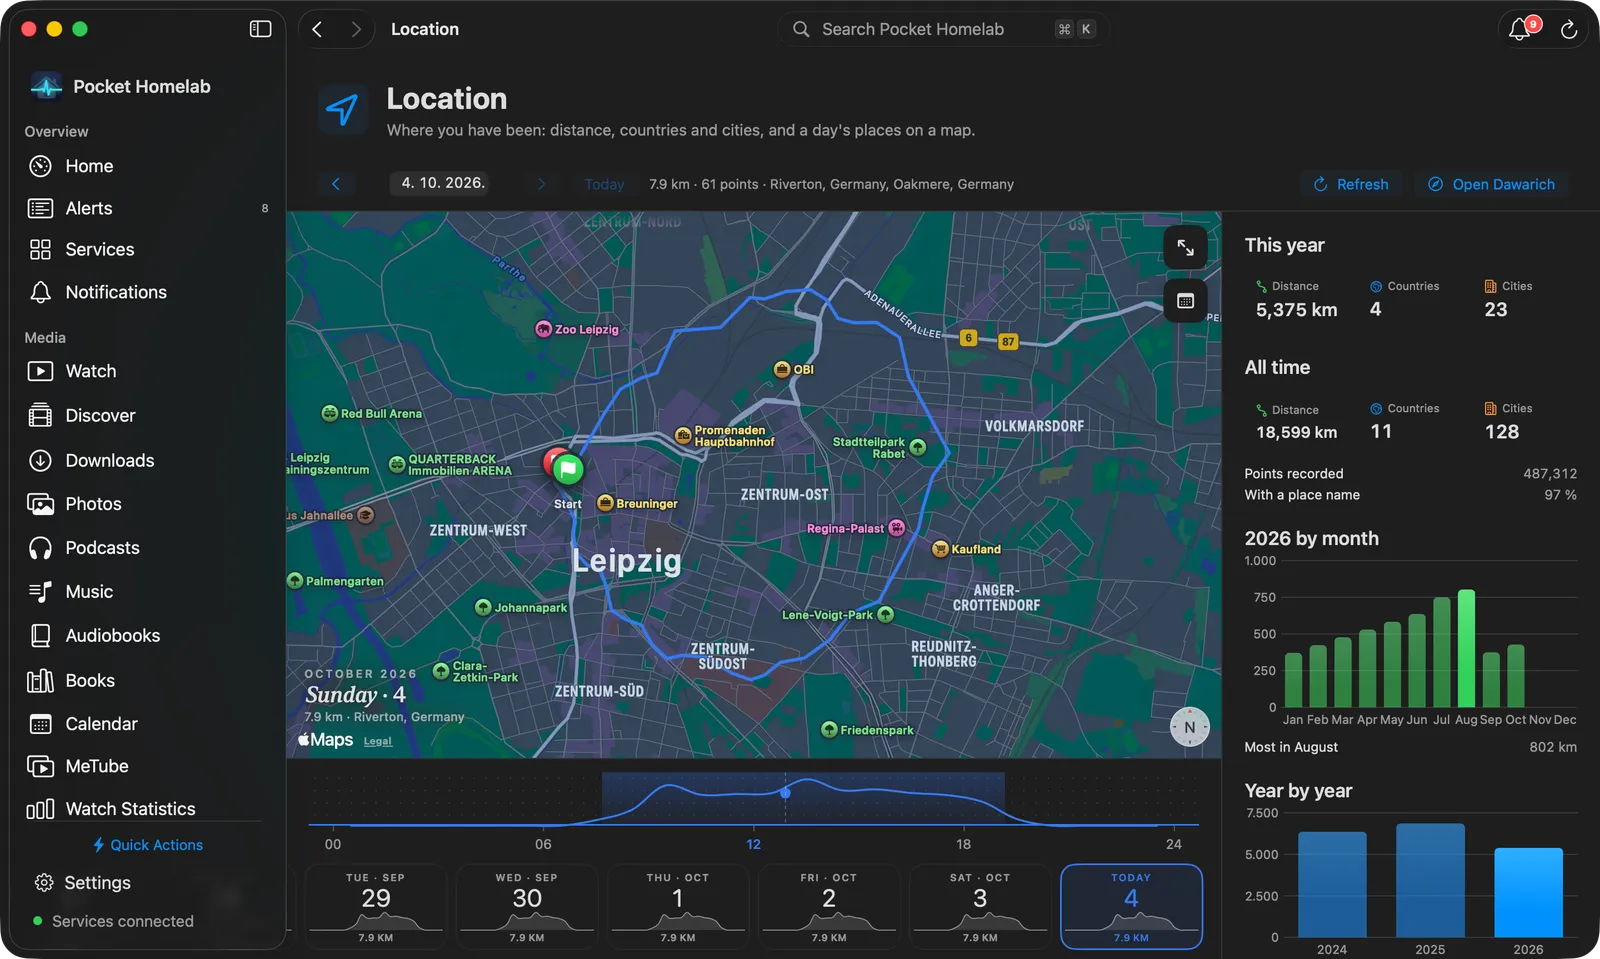Open Podcasts in the sidebar
The width and height of the screenshot is (1600, 959).
click(148, 548)
